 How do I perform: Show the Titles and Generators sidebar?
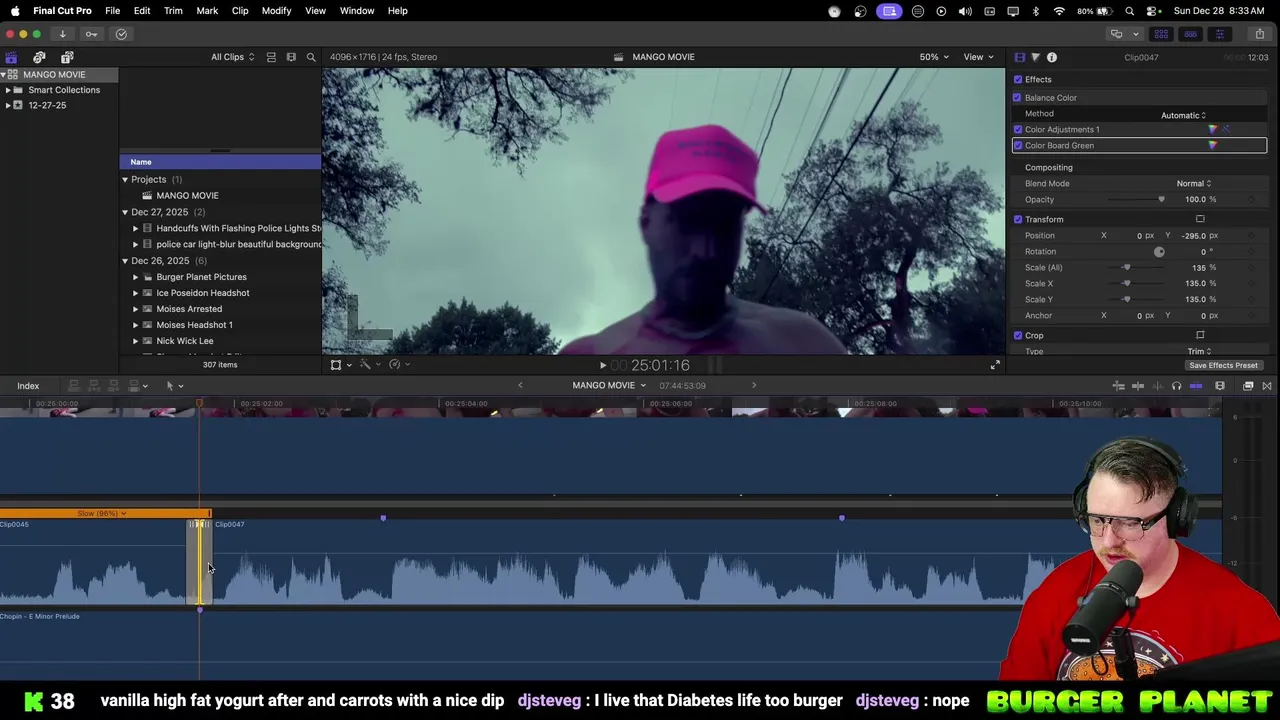pyautogui.click(x=67, y=57)
